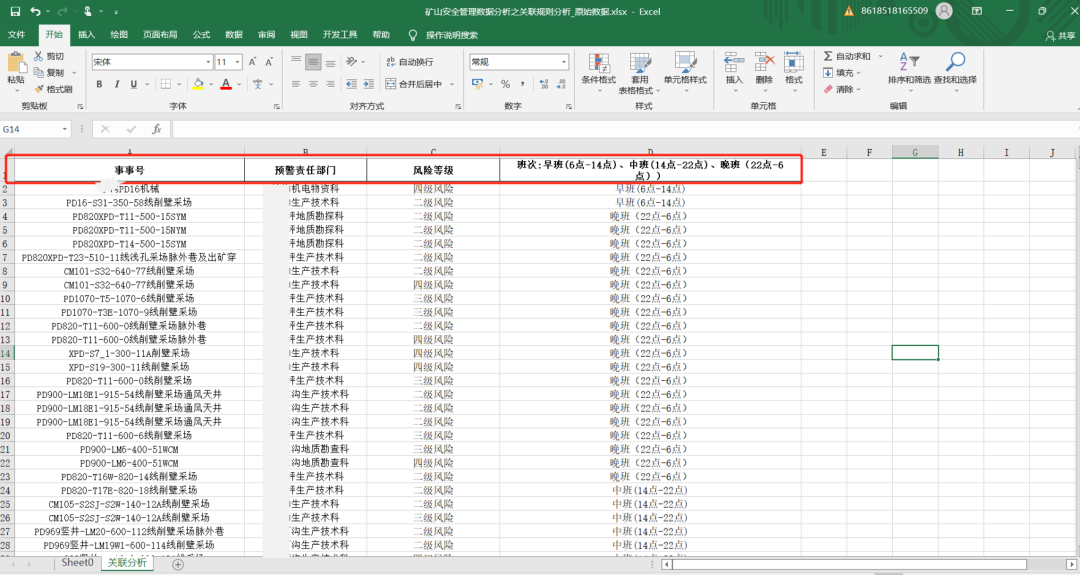Open the 文件 file menu
Image resolution: width=1080 pixels, height=575 pixels.
click(x=17, y=34)
